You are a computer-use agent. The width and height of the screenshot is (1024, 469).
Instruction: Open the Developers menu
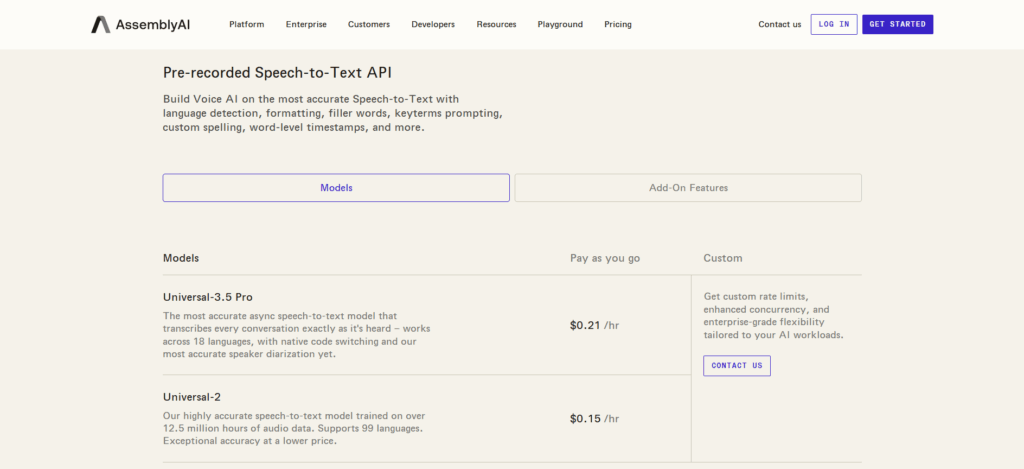pyautogui.click(x=433, y=25)
